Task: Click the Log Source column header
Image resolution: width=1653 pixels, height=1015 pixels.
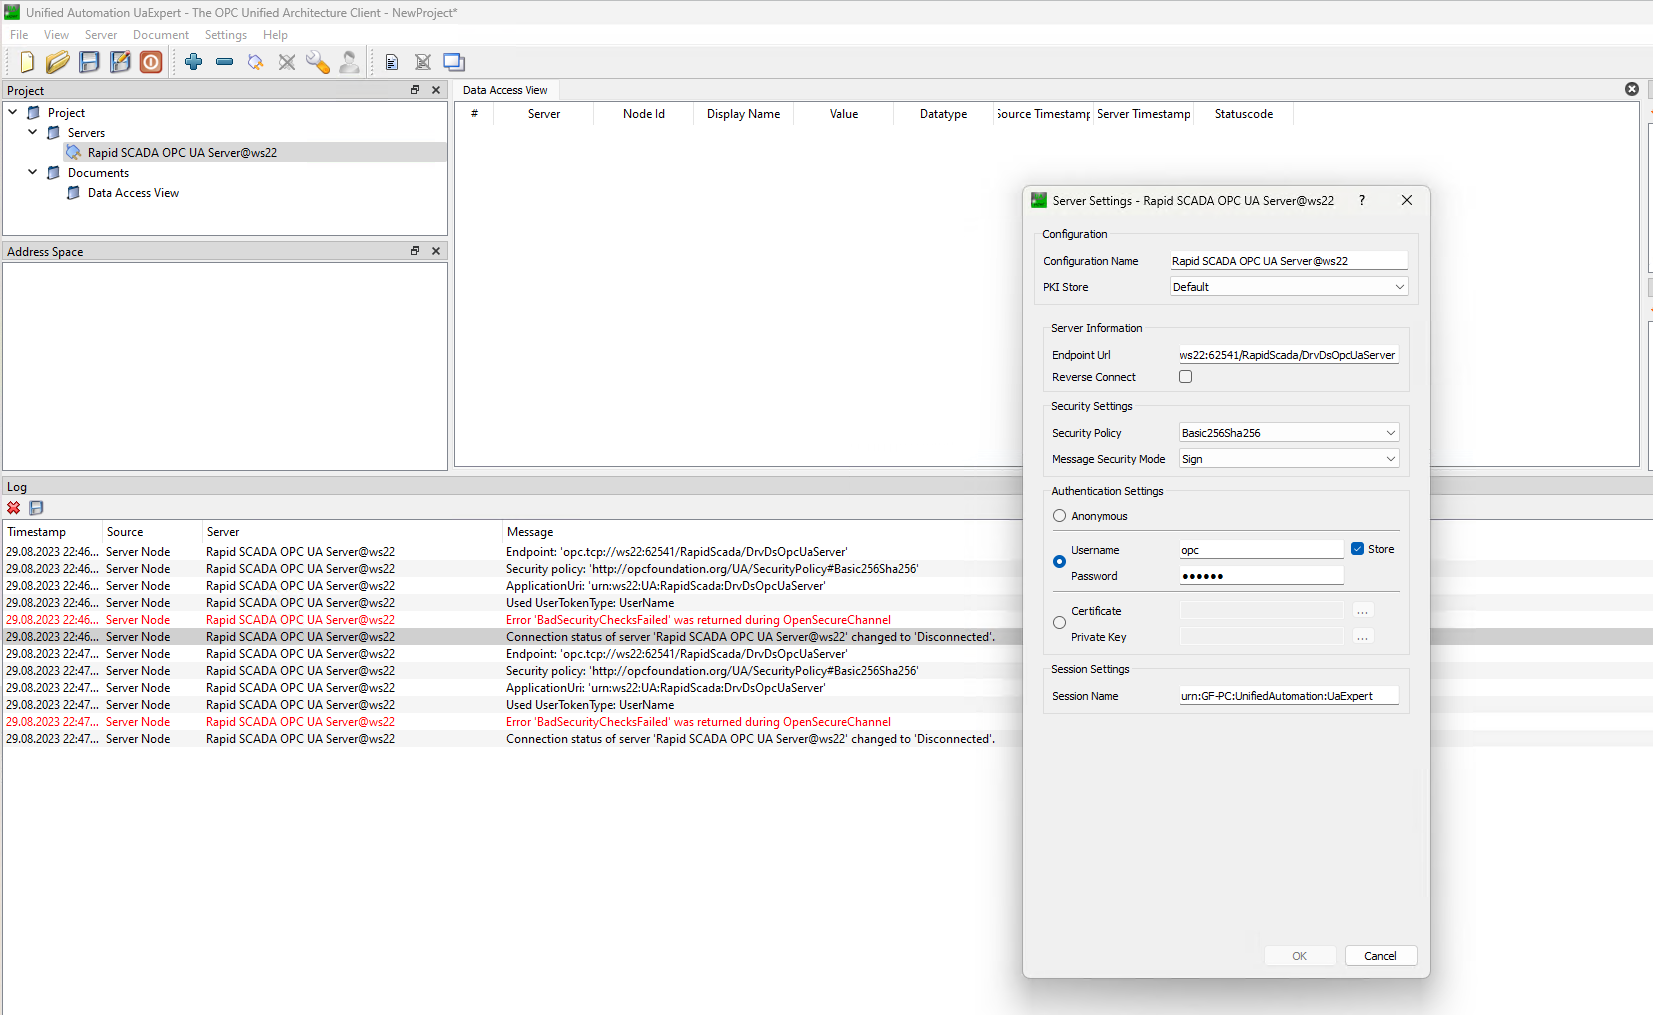Action: pos(152,532)
